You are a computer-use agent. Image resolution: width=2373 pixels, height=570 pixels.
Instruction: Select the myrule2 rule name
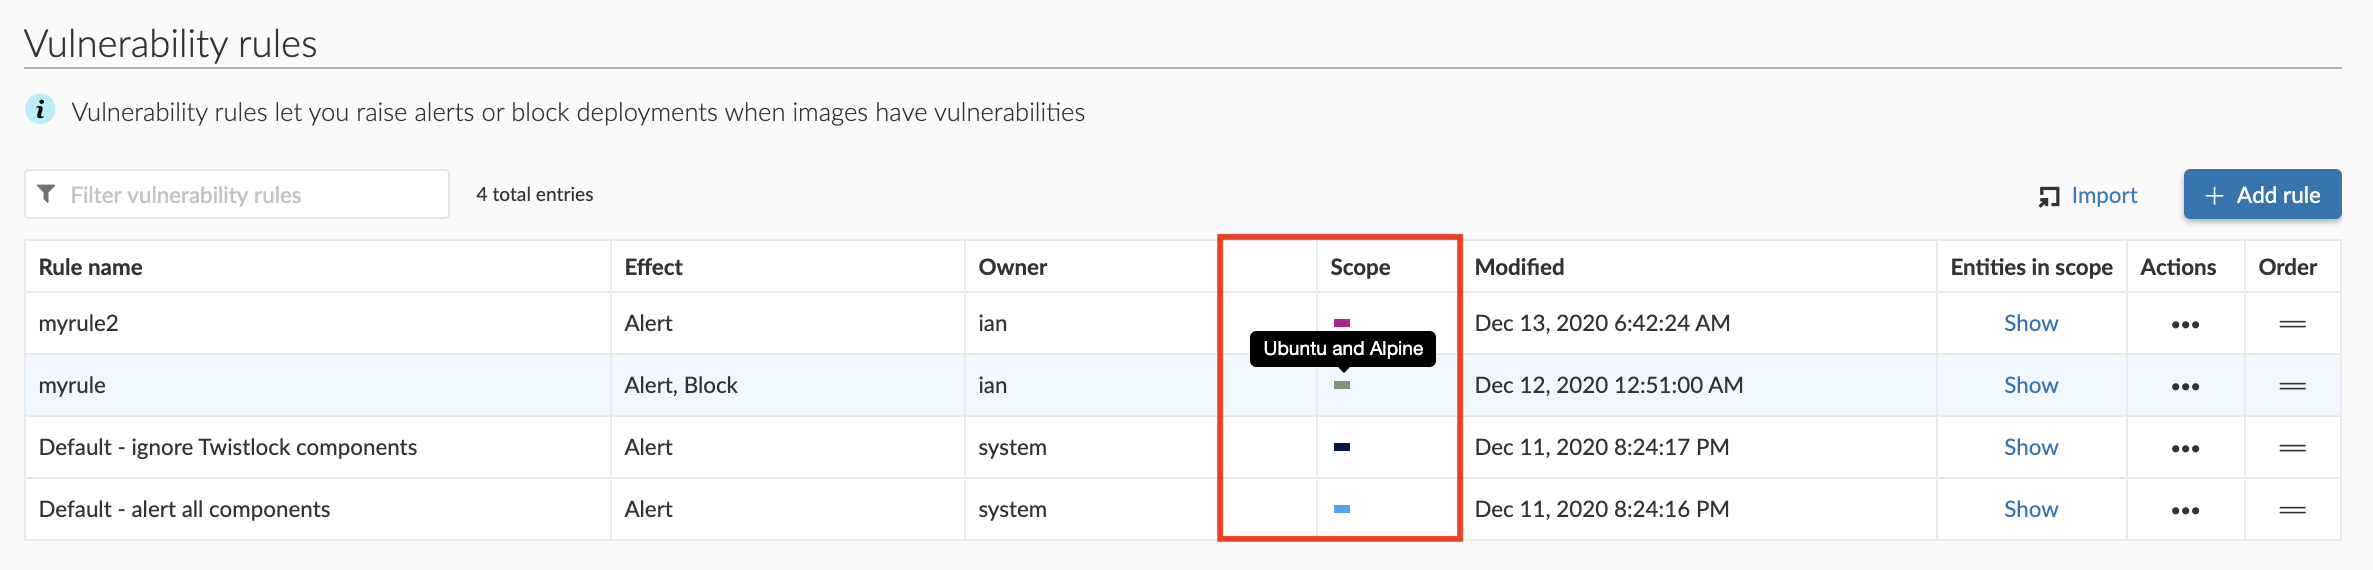pos(78,323)
